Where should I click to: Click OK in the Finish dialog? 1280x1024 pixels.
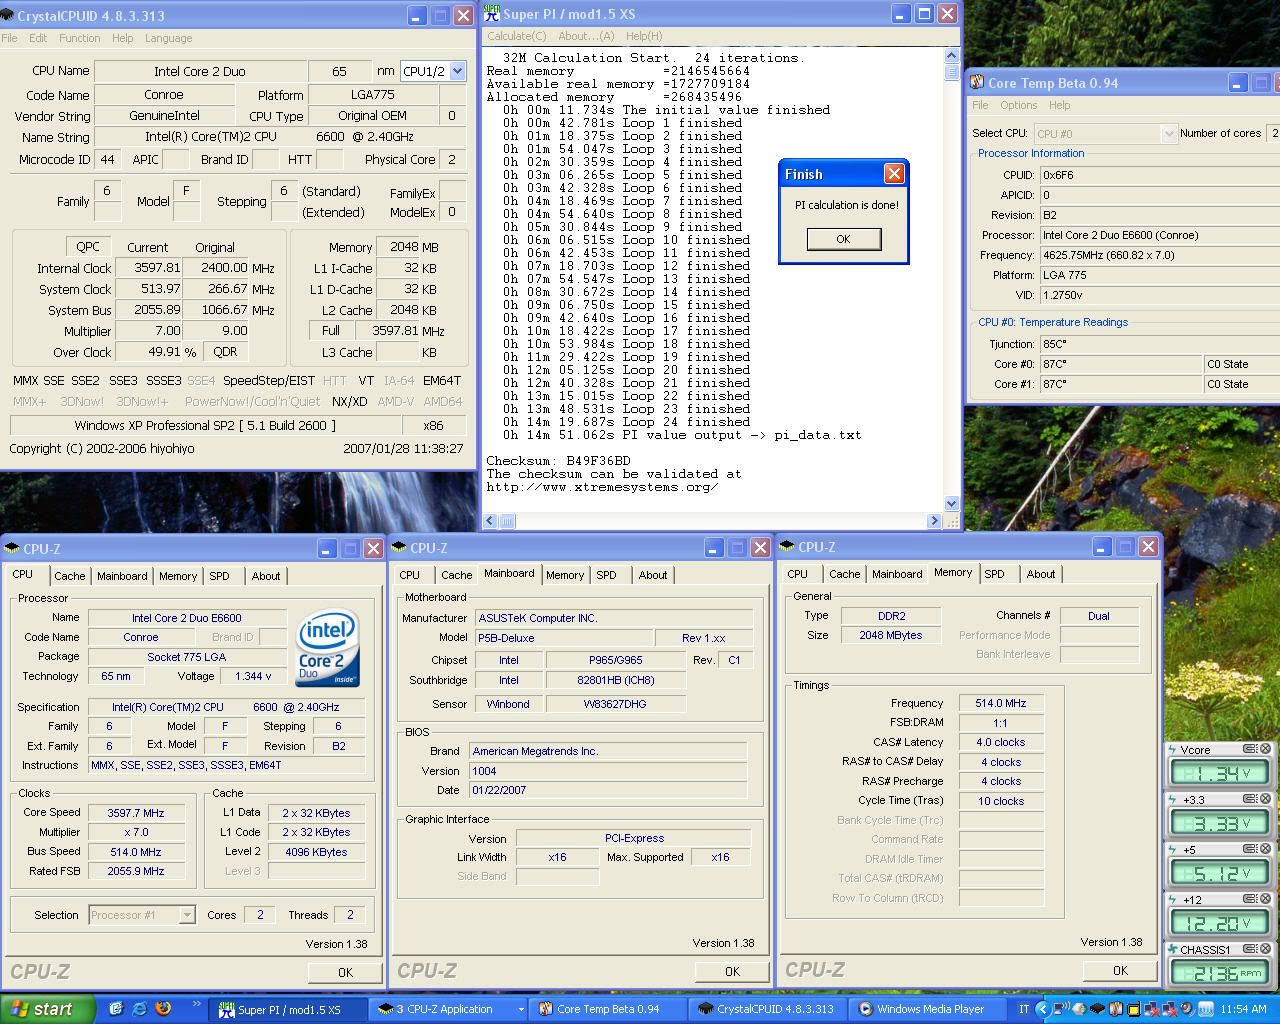click(843, 239)
